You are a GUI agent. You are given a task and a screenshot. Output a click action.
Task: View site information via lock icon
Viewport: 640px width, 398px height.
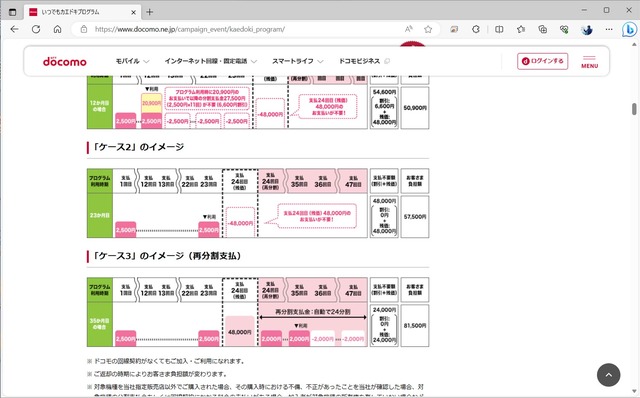[84, 29]
